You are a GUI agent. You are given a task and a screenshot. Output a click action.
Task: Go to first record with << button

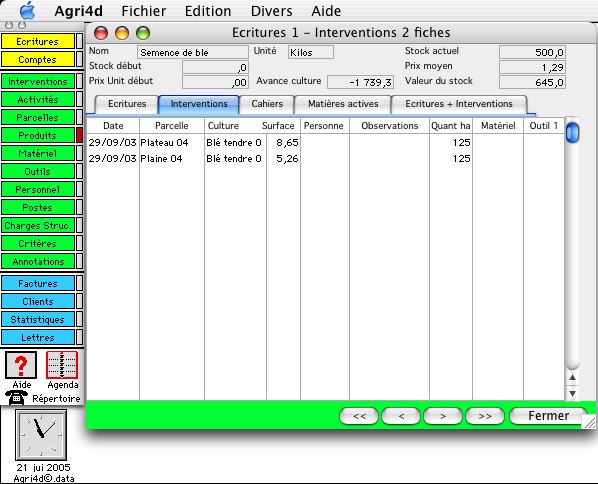[x=358, y=416]
